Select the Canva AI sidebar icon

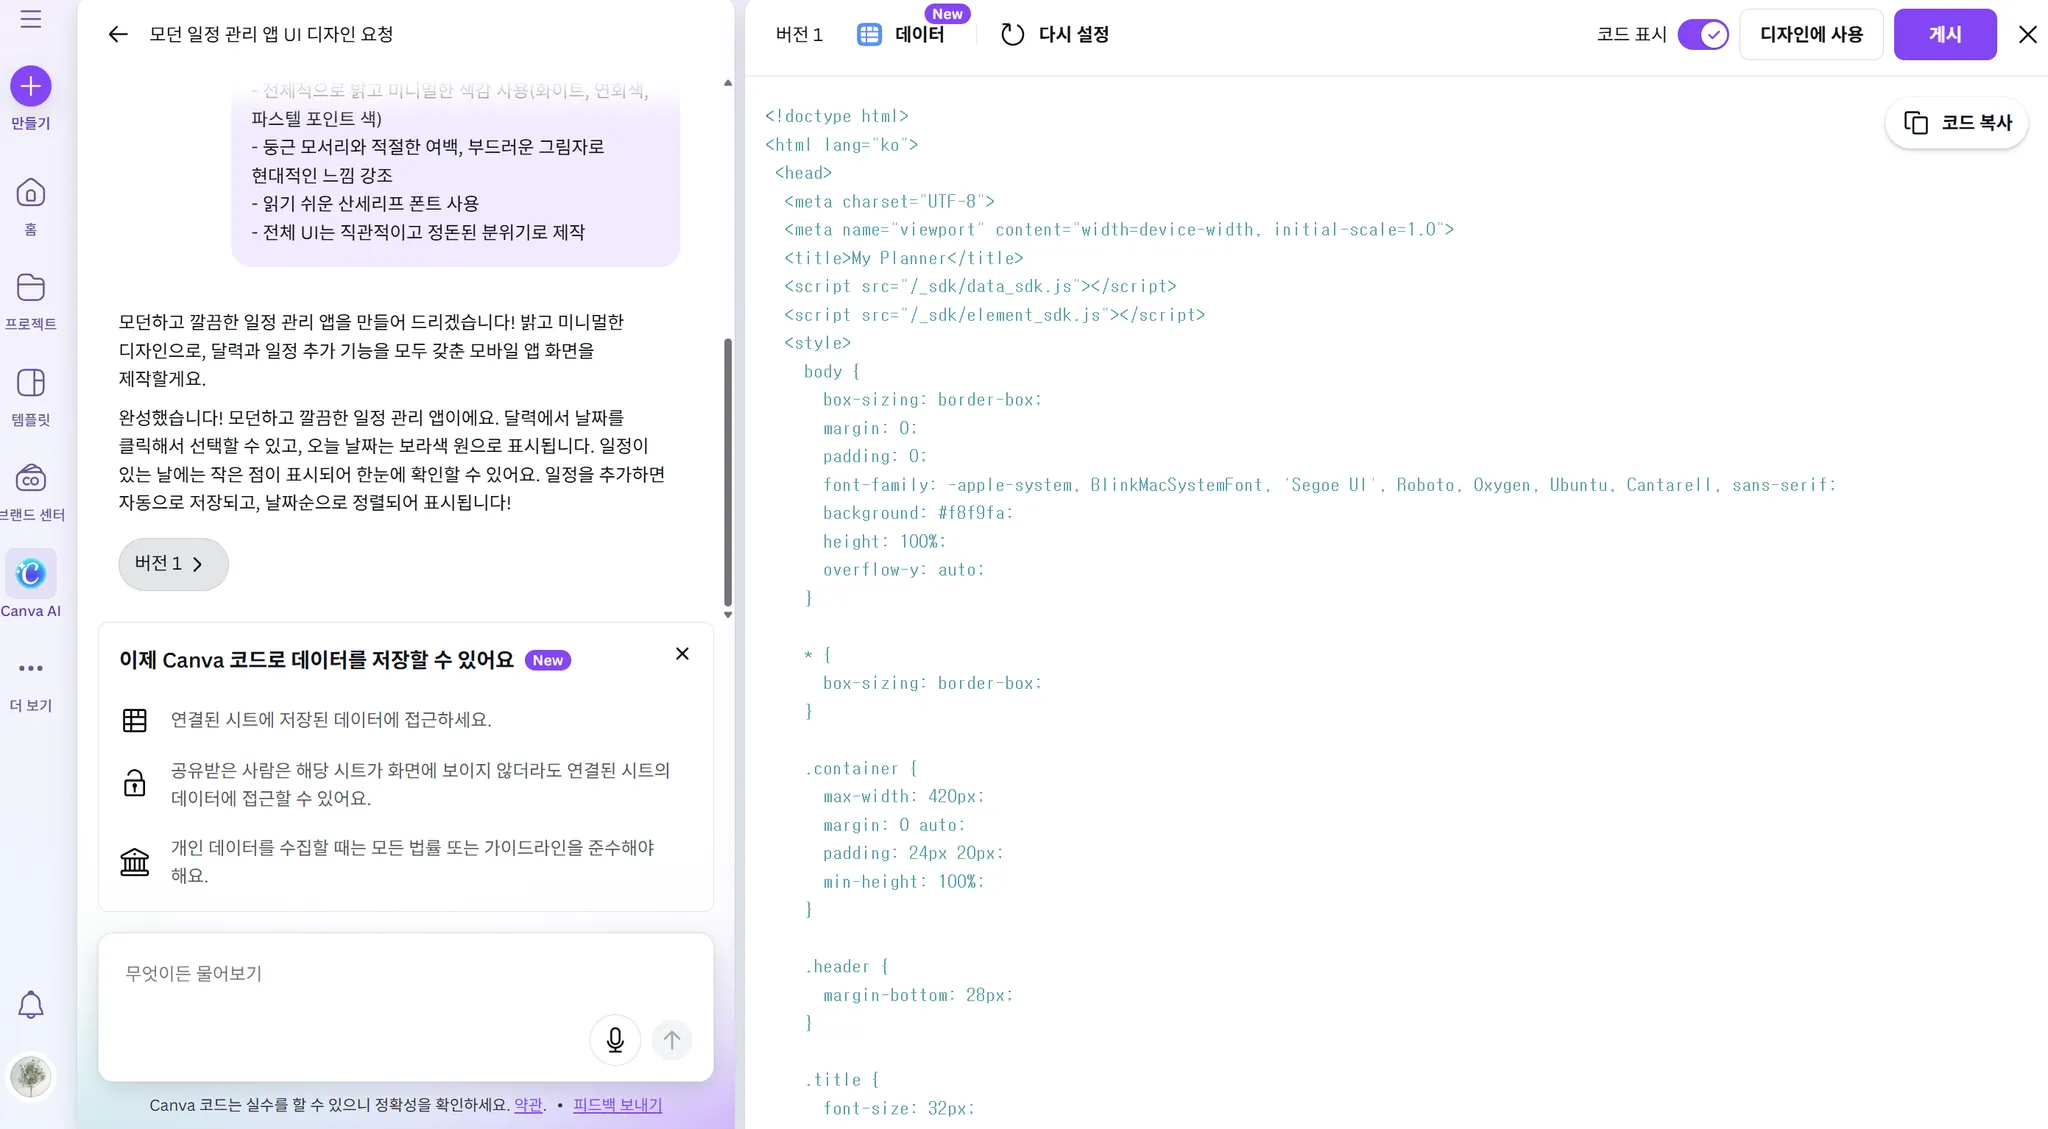click(31, 574)
